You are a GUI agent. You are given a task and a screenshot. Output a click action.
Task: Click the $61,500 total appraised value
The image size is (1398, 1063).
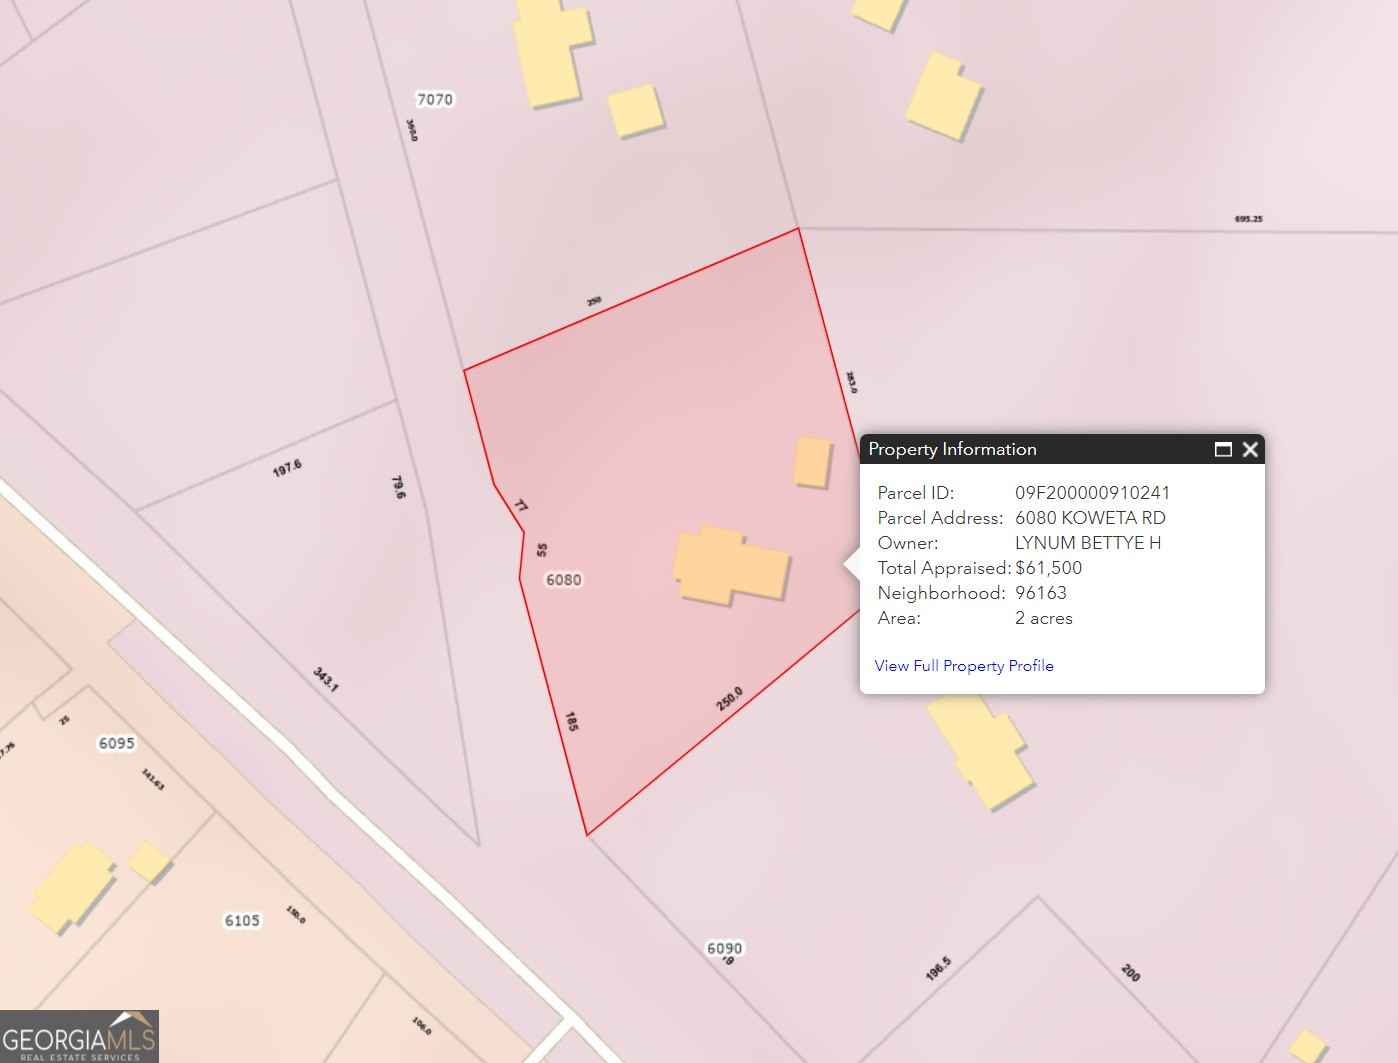point(1048,568)
